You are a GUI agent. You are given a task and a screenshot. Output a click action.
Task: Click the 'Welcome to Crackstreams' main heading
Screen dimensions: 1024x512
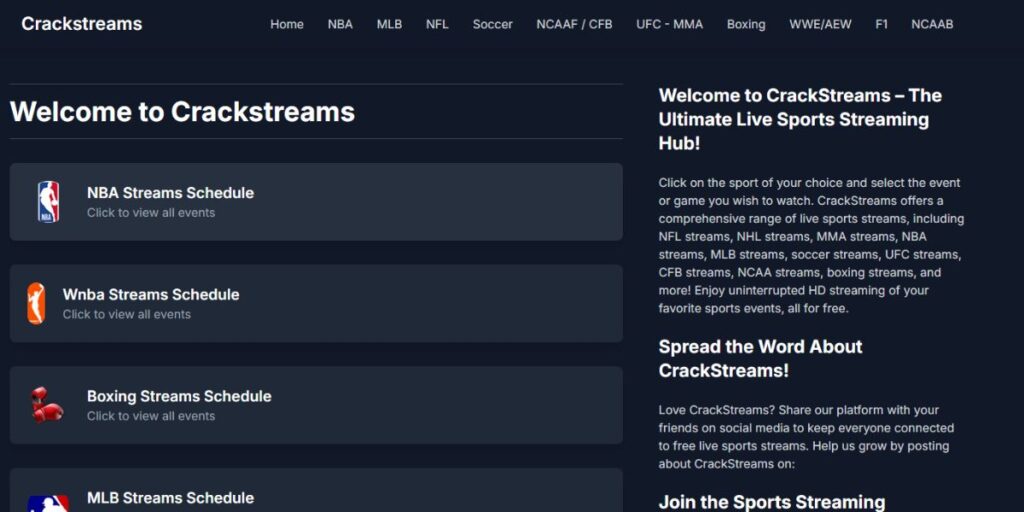182,112
